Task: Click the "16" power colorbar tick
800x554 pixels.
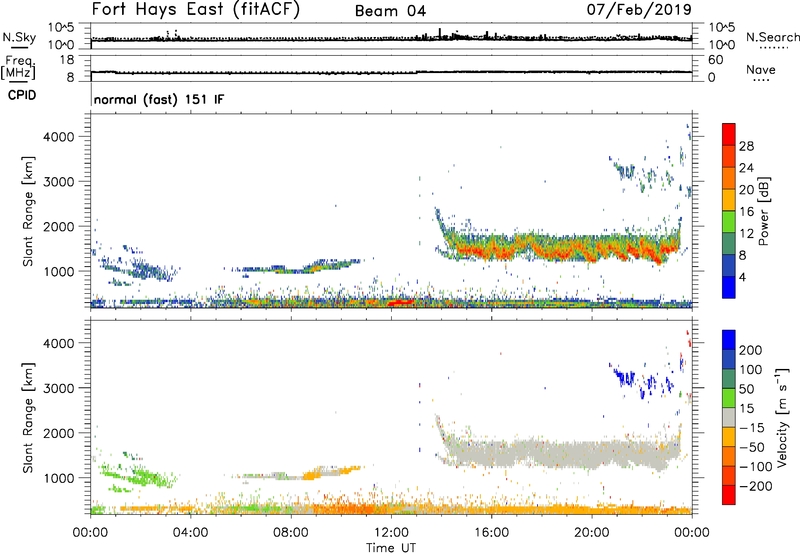Action: click(746, 212)
